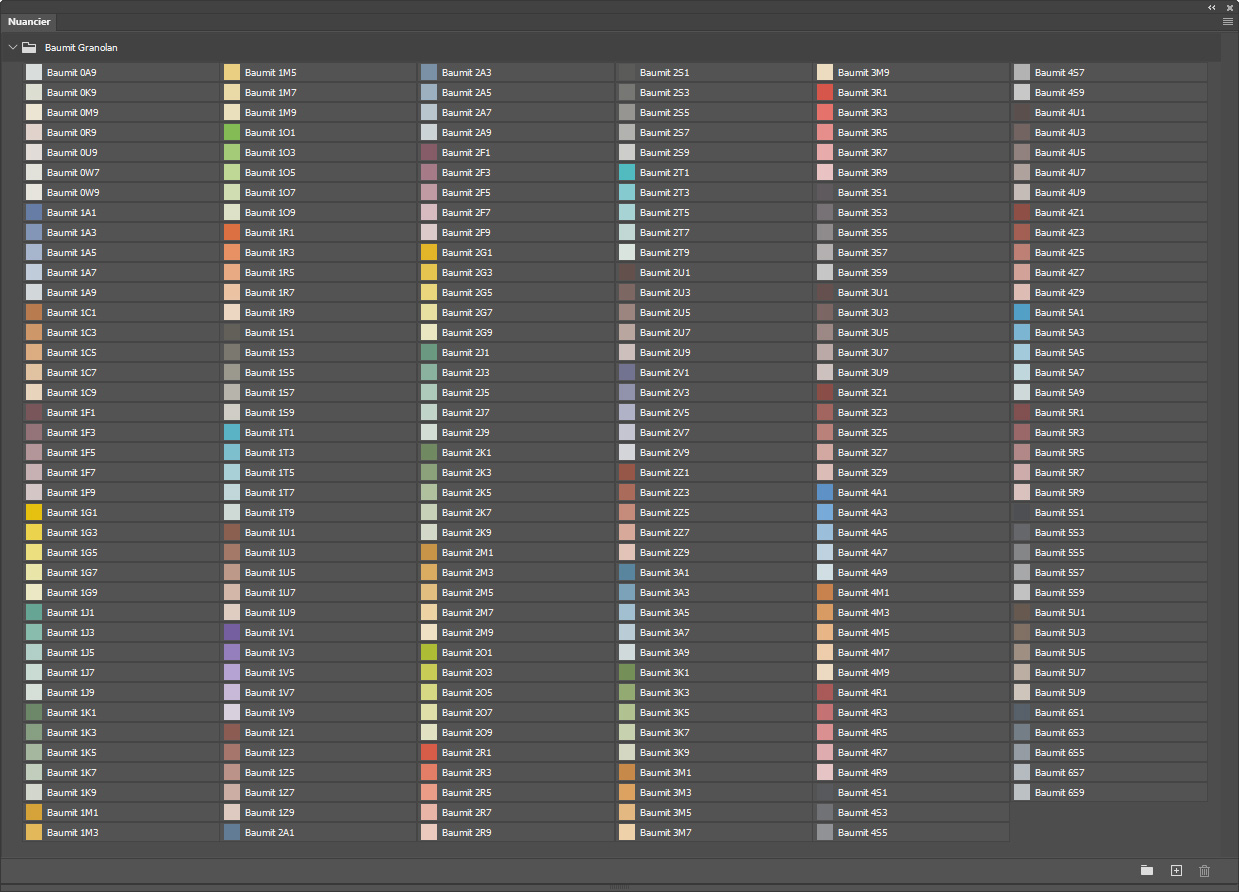Open the Nuancier panel options menu
This screenshot has width=1239, height=892.
point(1227,21)
